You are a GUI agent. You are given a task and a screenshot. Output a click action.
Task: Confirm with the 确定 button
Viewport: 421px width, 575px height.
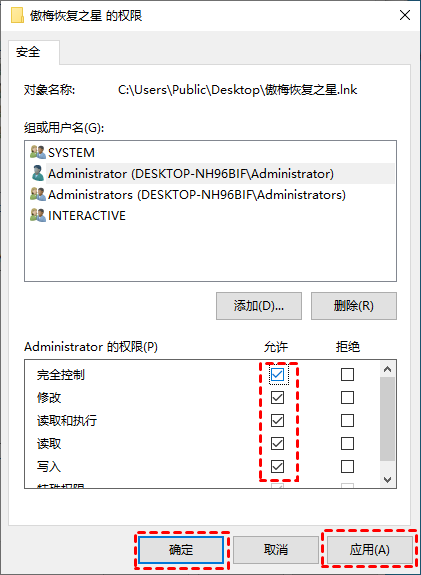point(181,550)
